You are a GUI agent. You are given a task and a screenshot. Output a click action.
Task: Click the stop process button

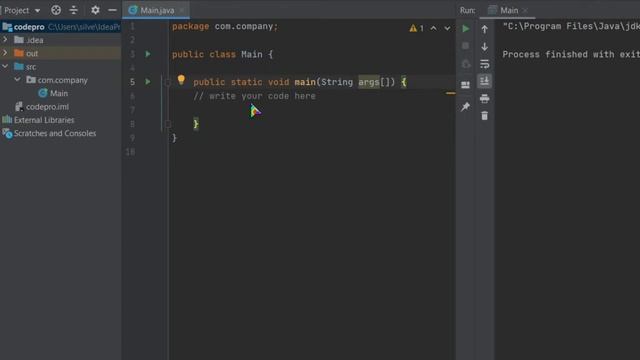tap(465, 46)
